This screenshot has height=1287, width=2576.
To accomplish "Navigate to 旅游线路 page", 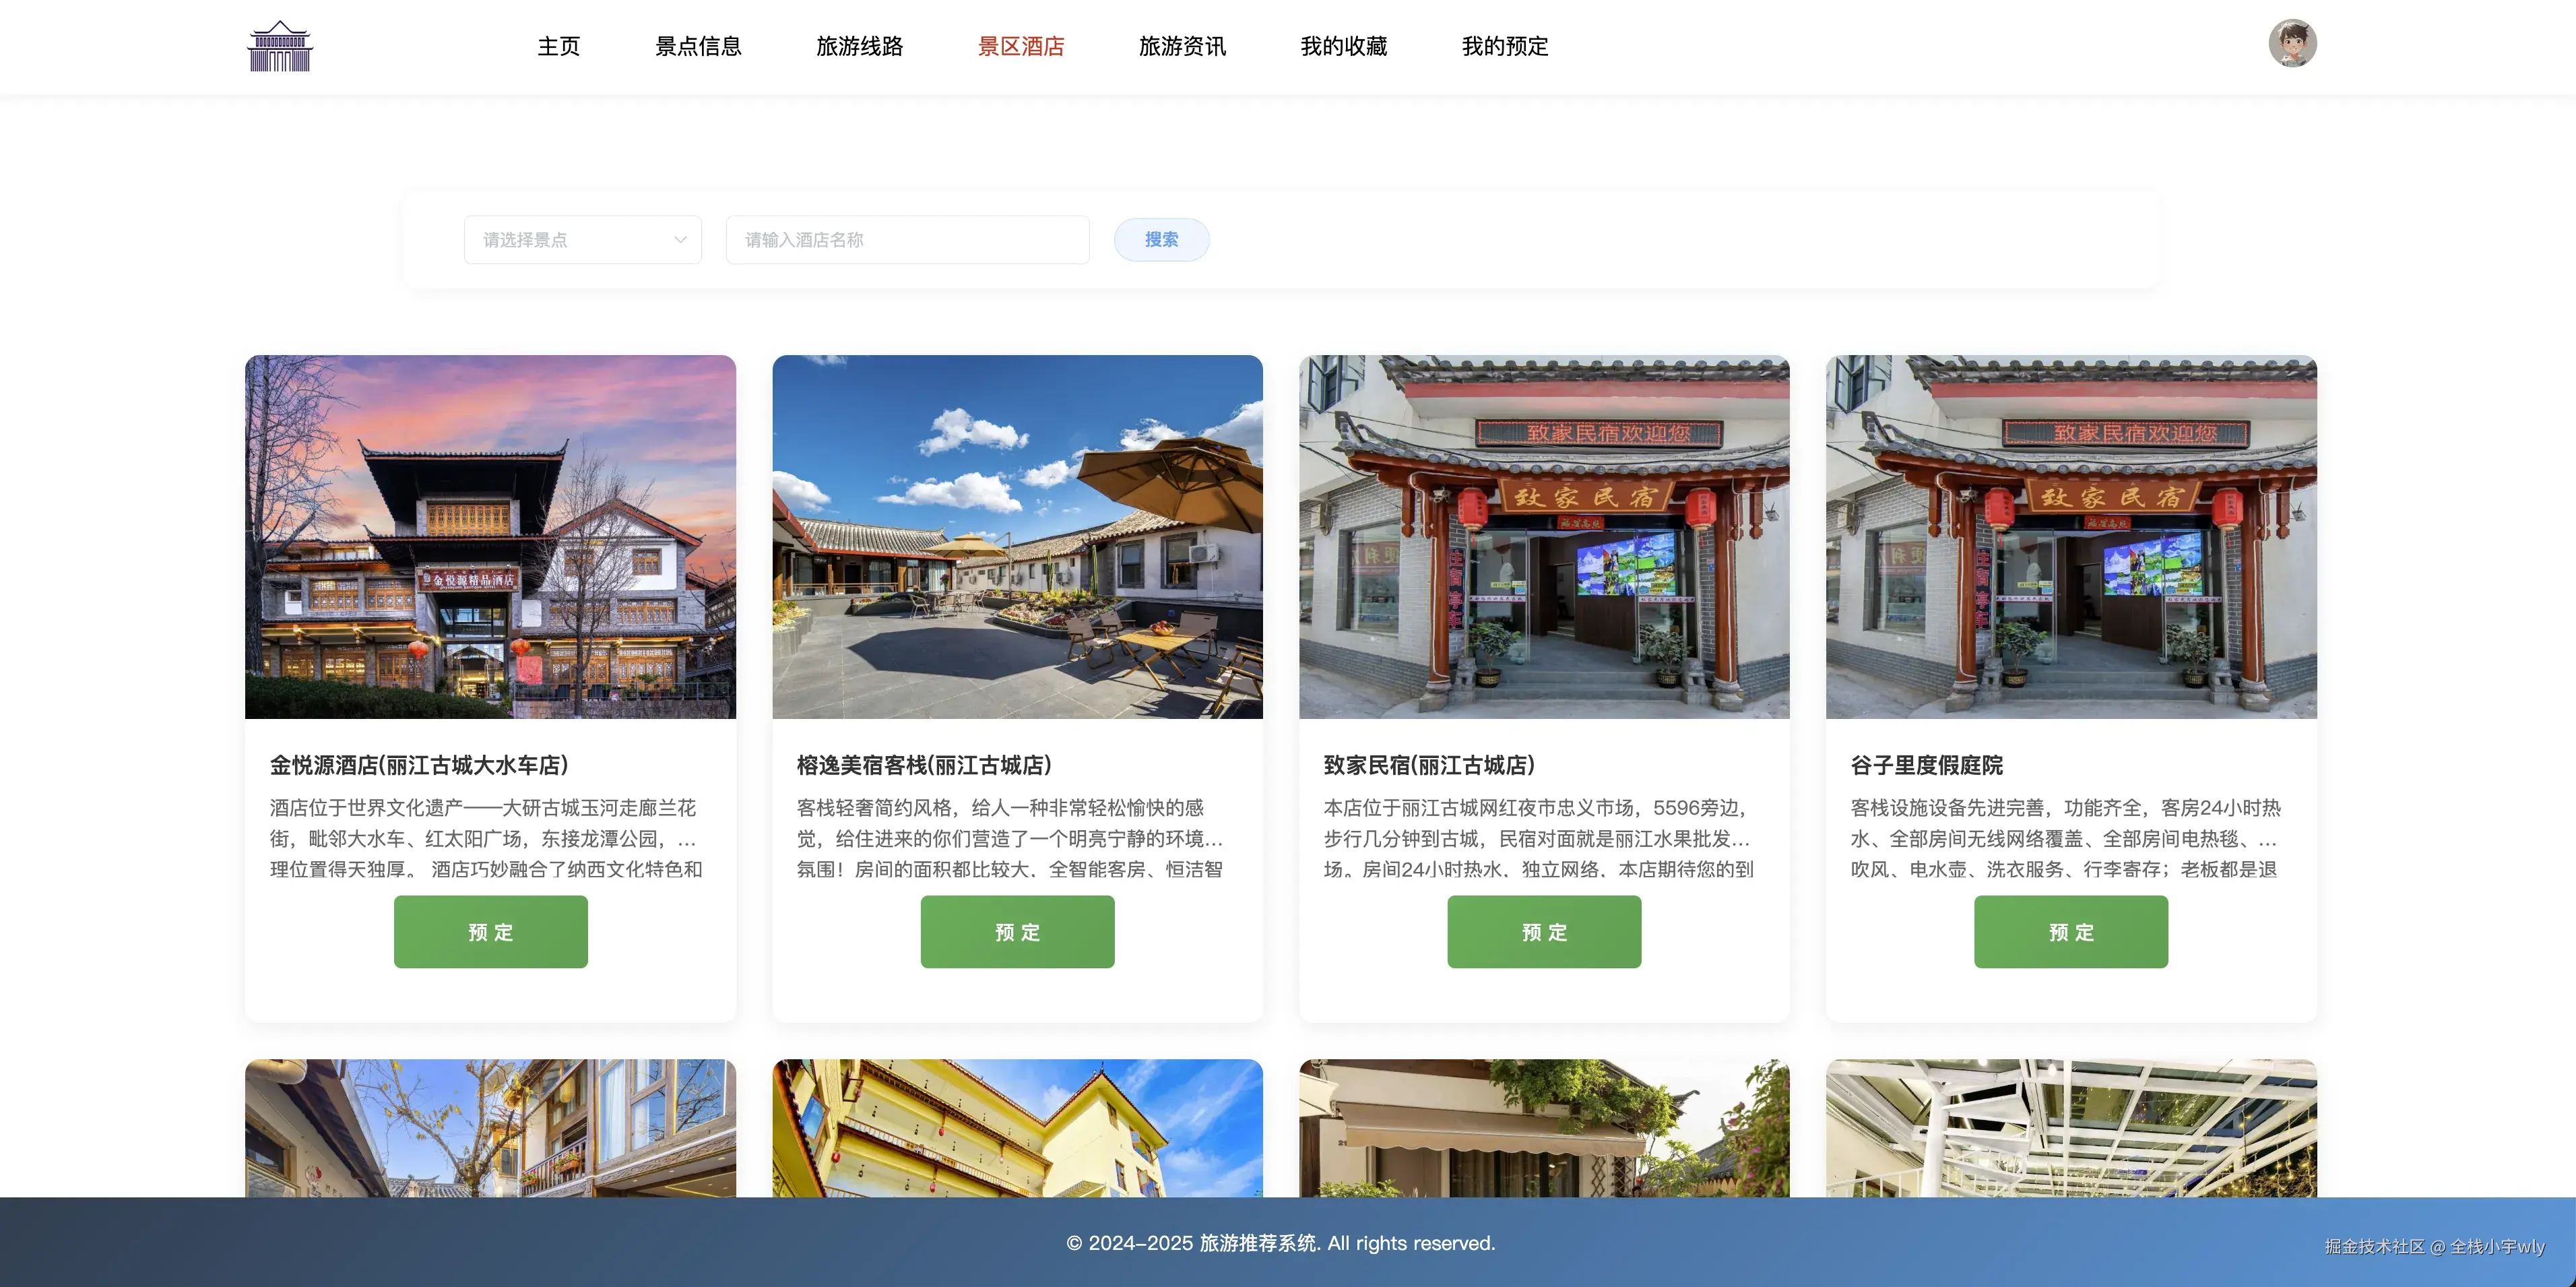I will tap(859, 46).
